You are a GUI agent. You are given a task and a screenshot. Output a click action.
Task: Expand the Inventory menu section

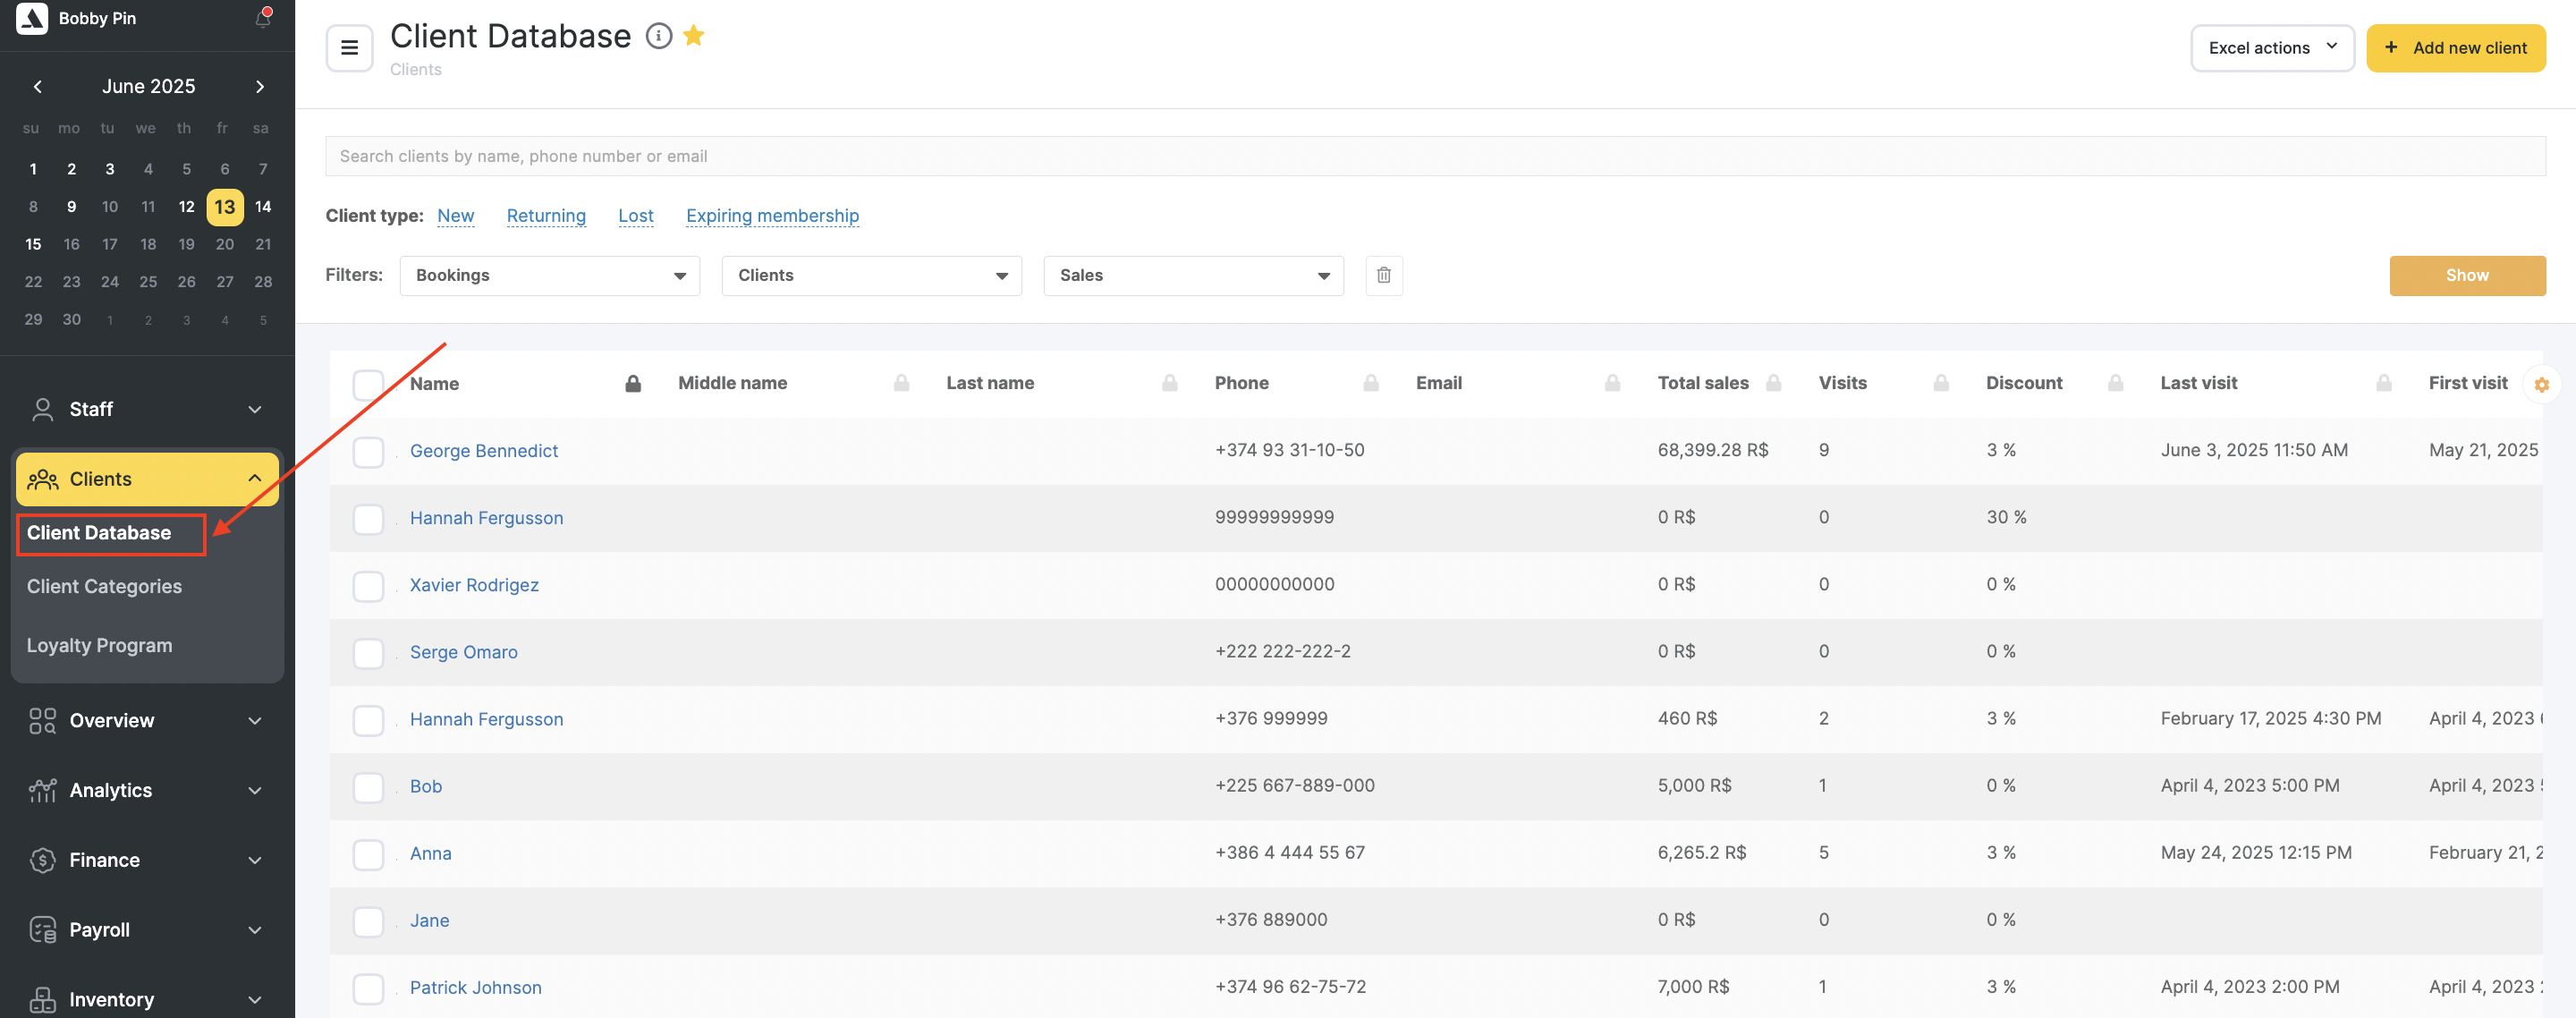click(147, 1000)
